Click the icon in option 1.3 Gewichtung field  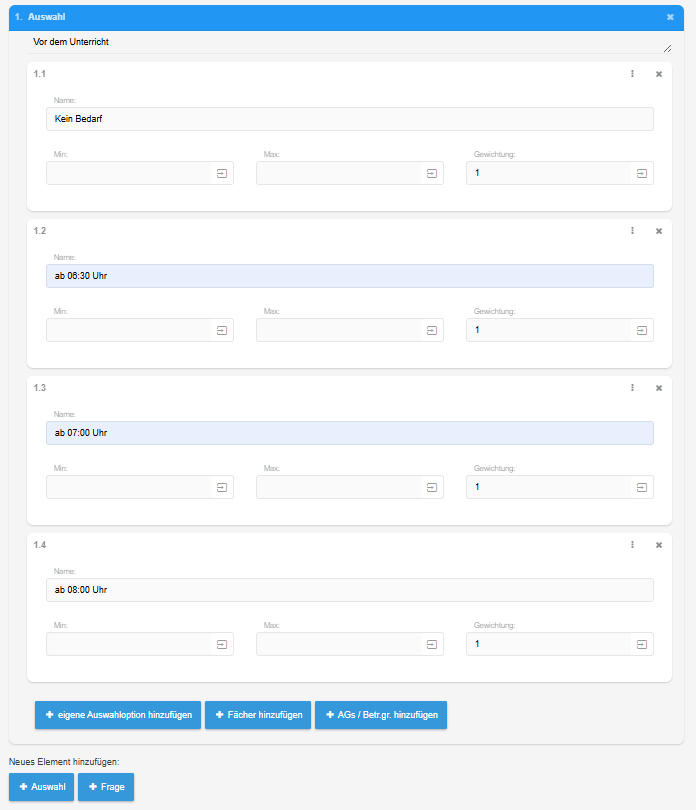tap(642, 487)
